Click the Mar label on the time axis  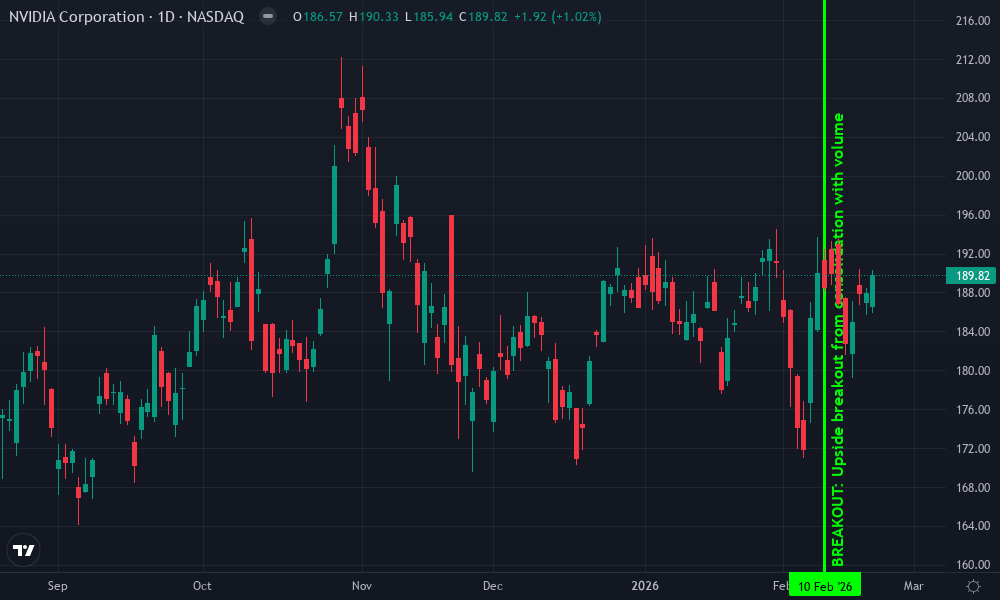[x=913, y=586]
